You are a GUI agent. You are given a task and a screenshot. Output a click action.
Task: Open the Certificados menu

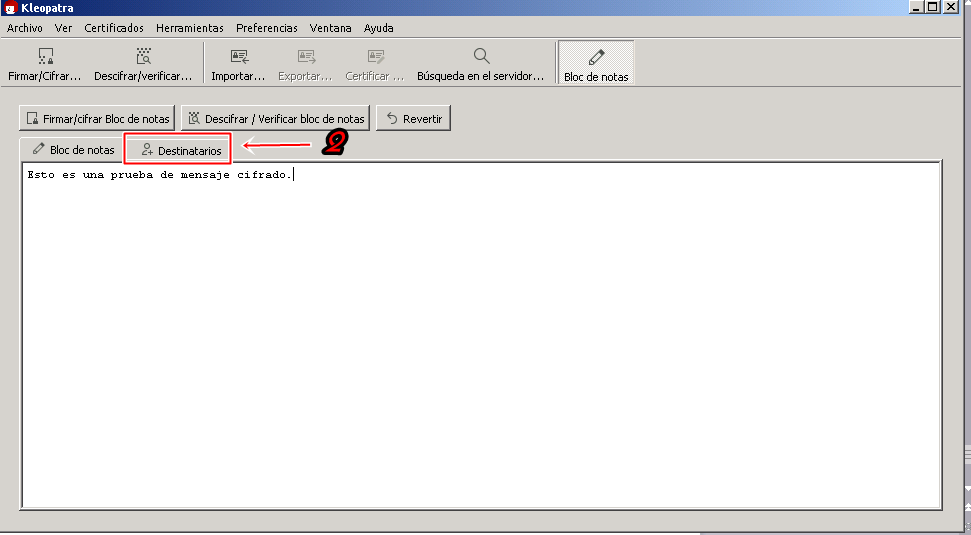pos(114,28)
